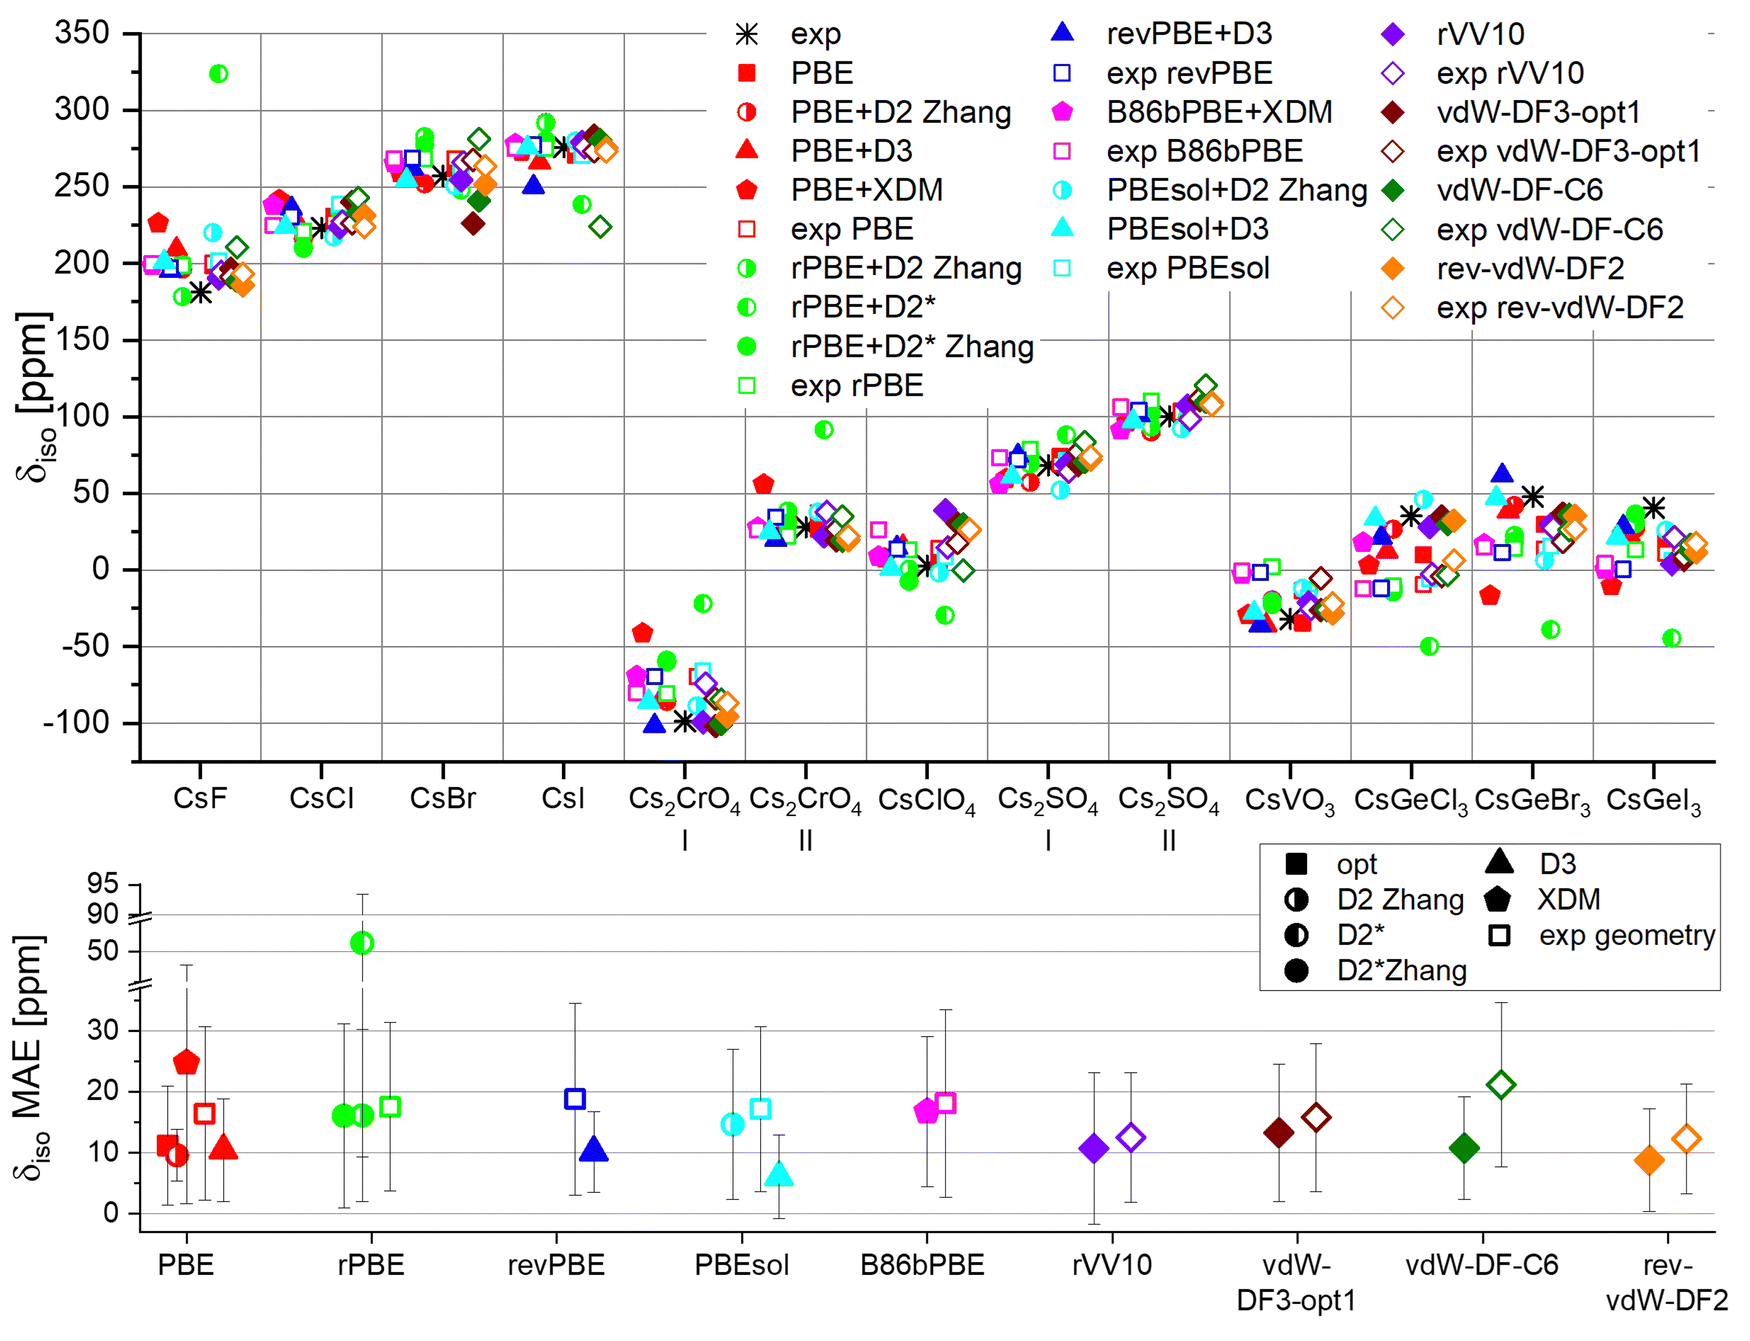Click the open purple diamond 'exp rVV10' marker

click(x=1393, y=73)
